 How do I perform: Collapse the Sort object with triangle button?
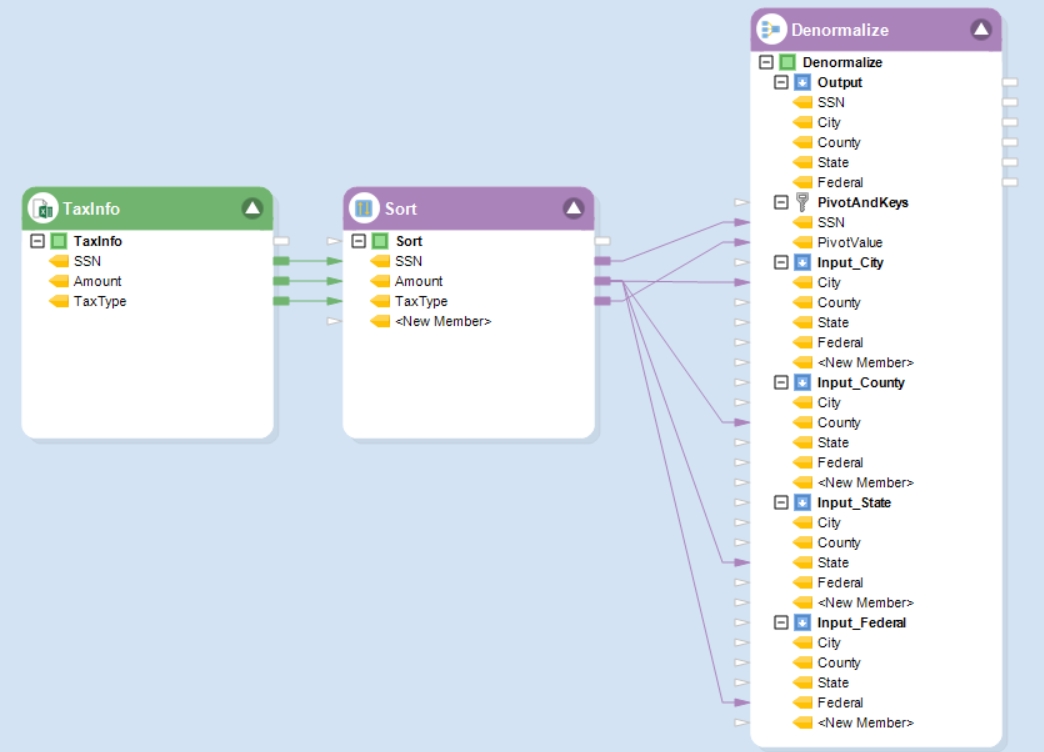pos(573,208)
